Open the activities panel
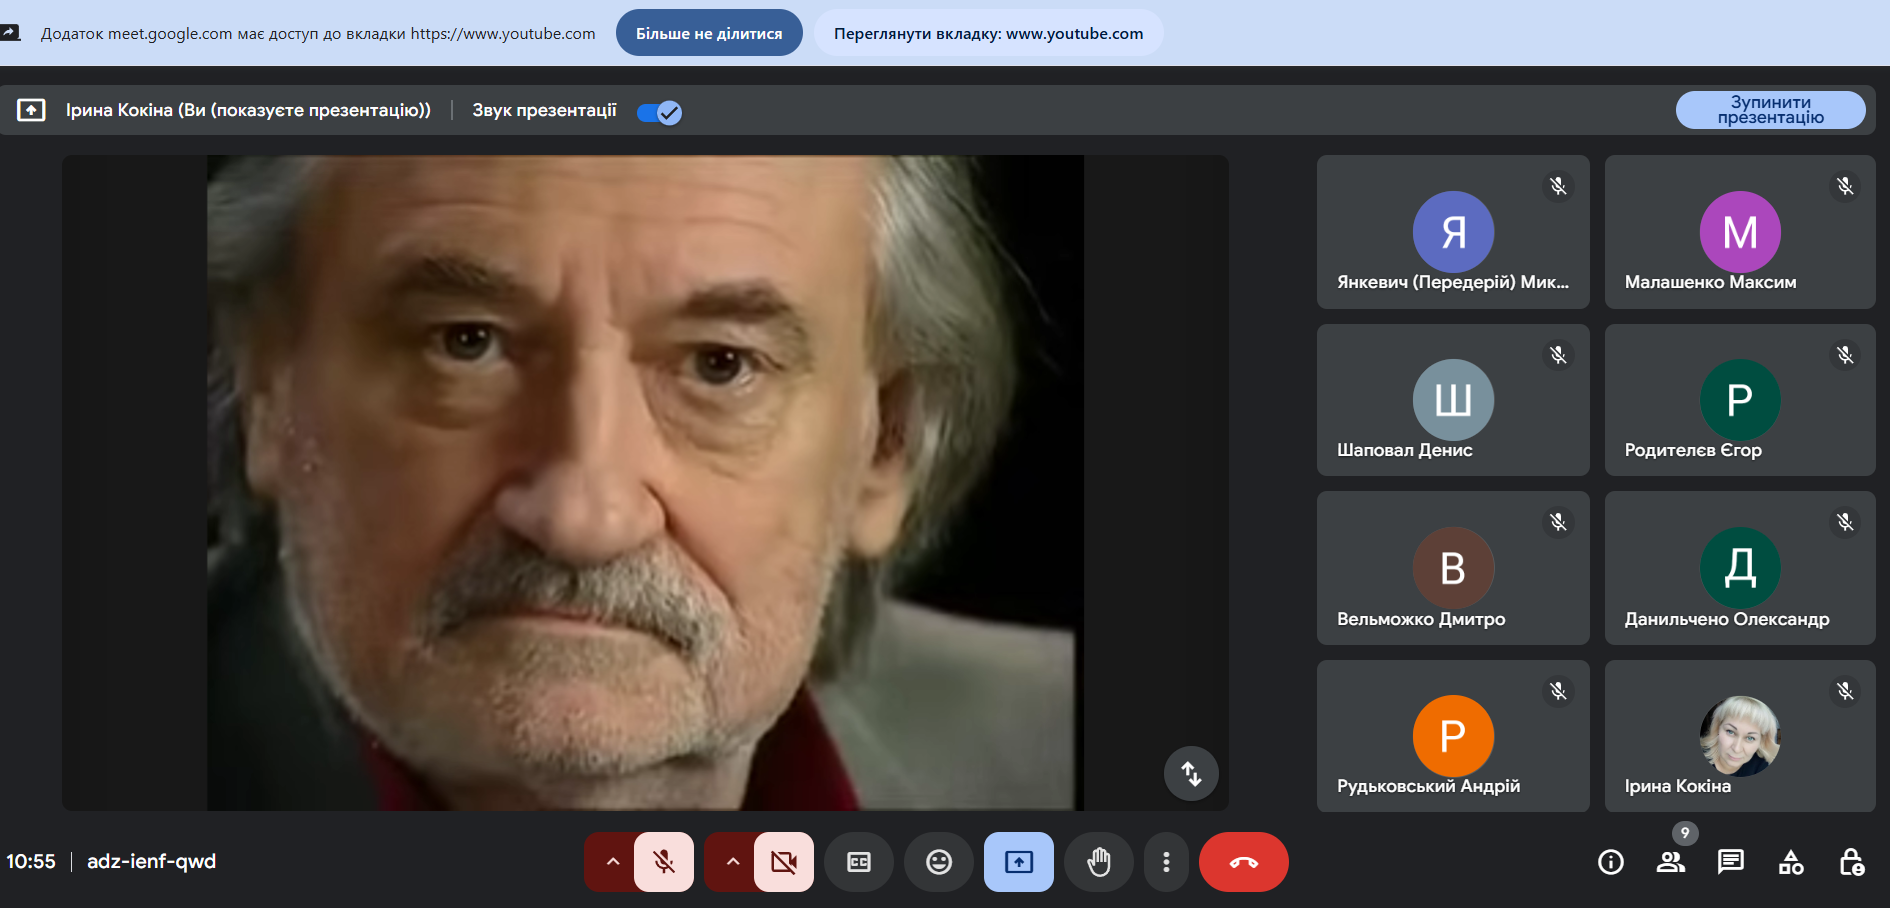The width and height of the screenshot is (1890, 908). pos(1790,862)
